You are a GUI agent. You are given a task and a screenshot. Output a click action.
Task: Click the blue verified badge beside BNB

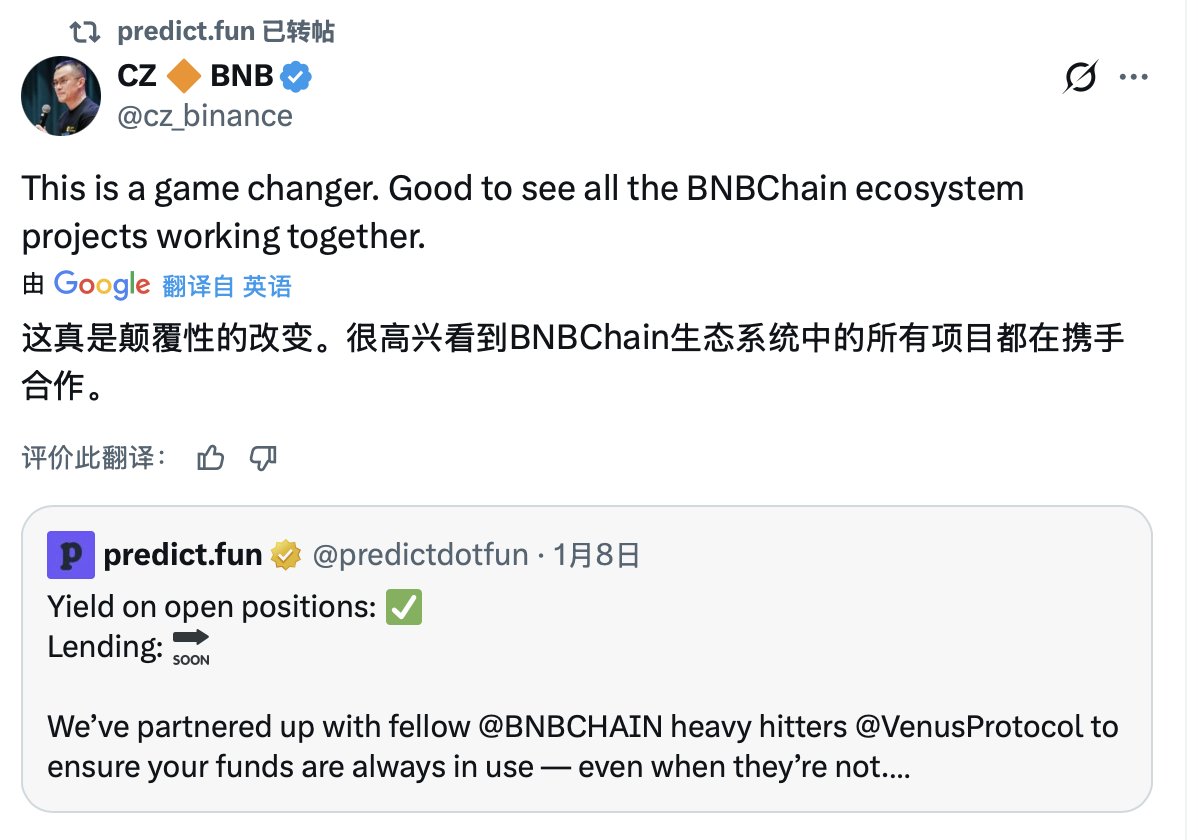click(296, 76)
